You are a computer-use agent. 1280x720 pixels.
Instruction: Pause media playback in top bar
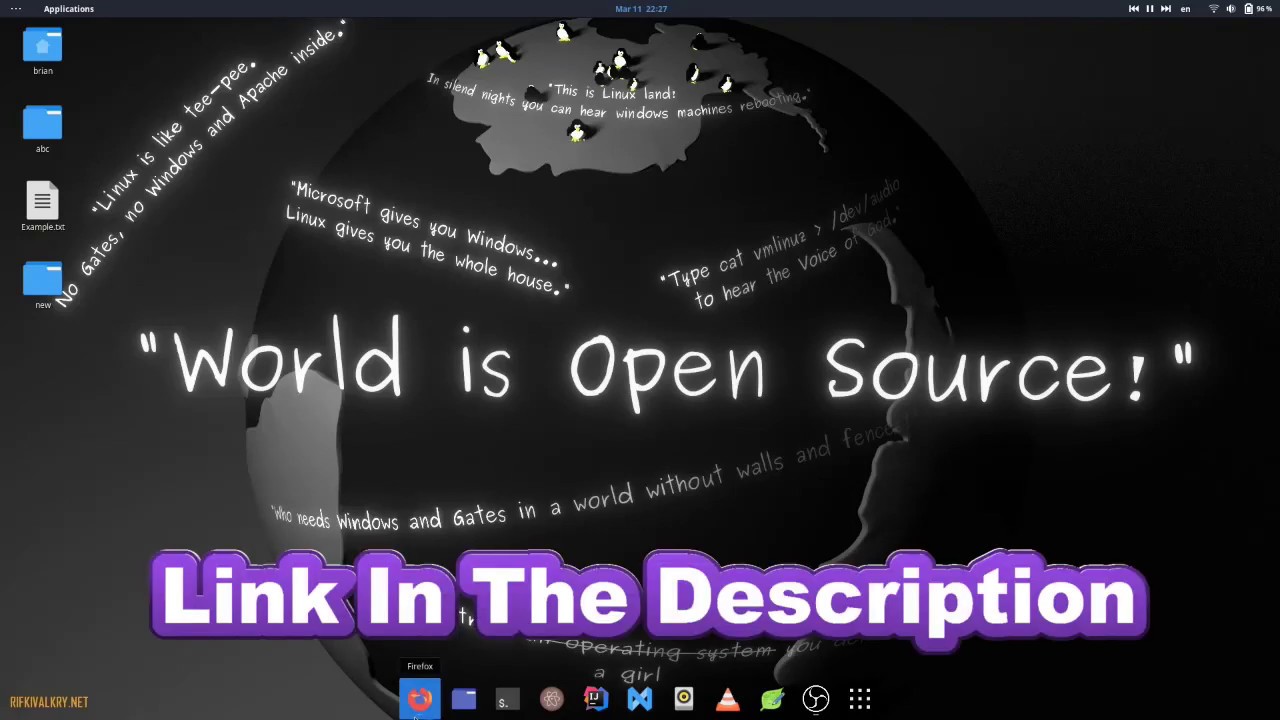[1150, 9]
